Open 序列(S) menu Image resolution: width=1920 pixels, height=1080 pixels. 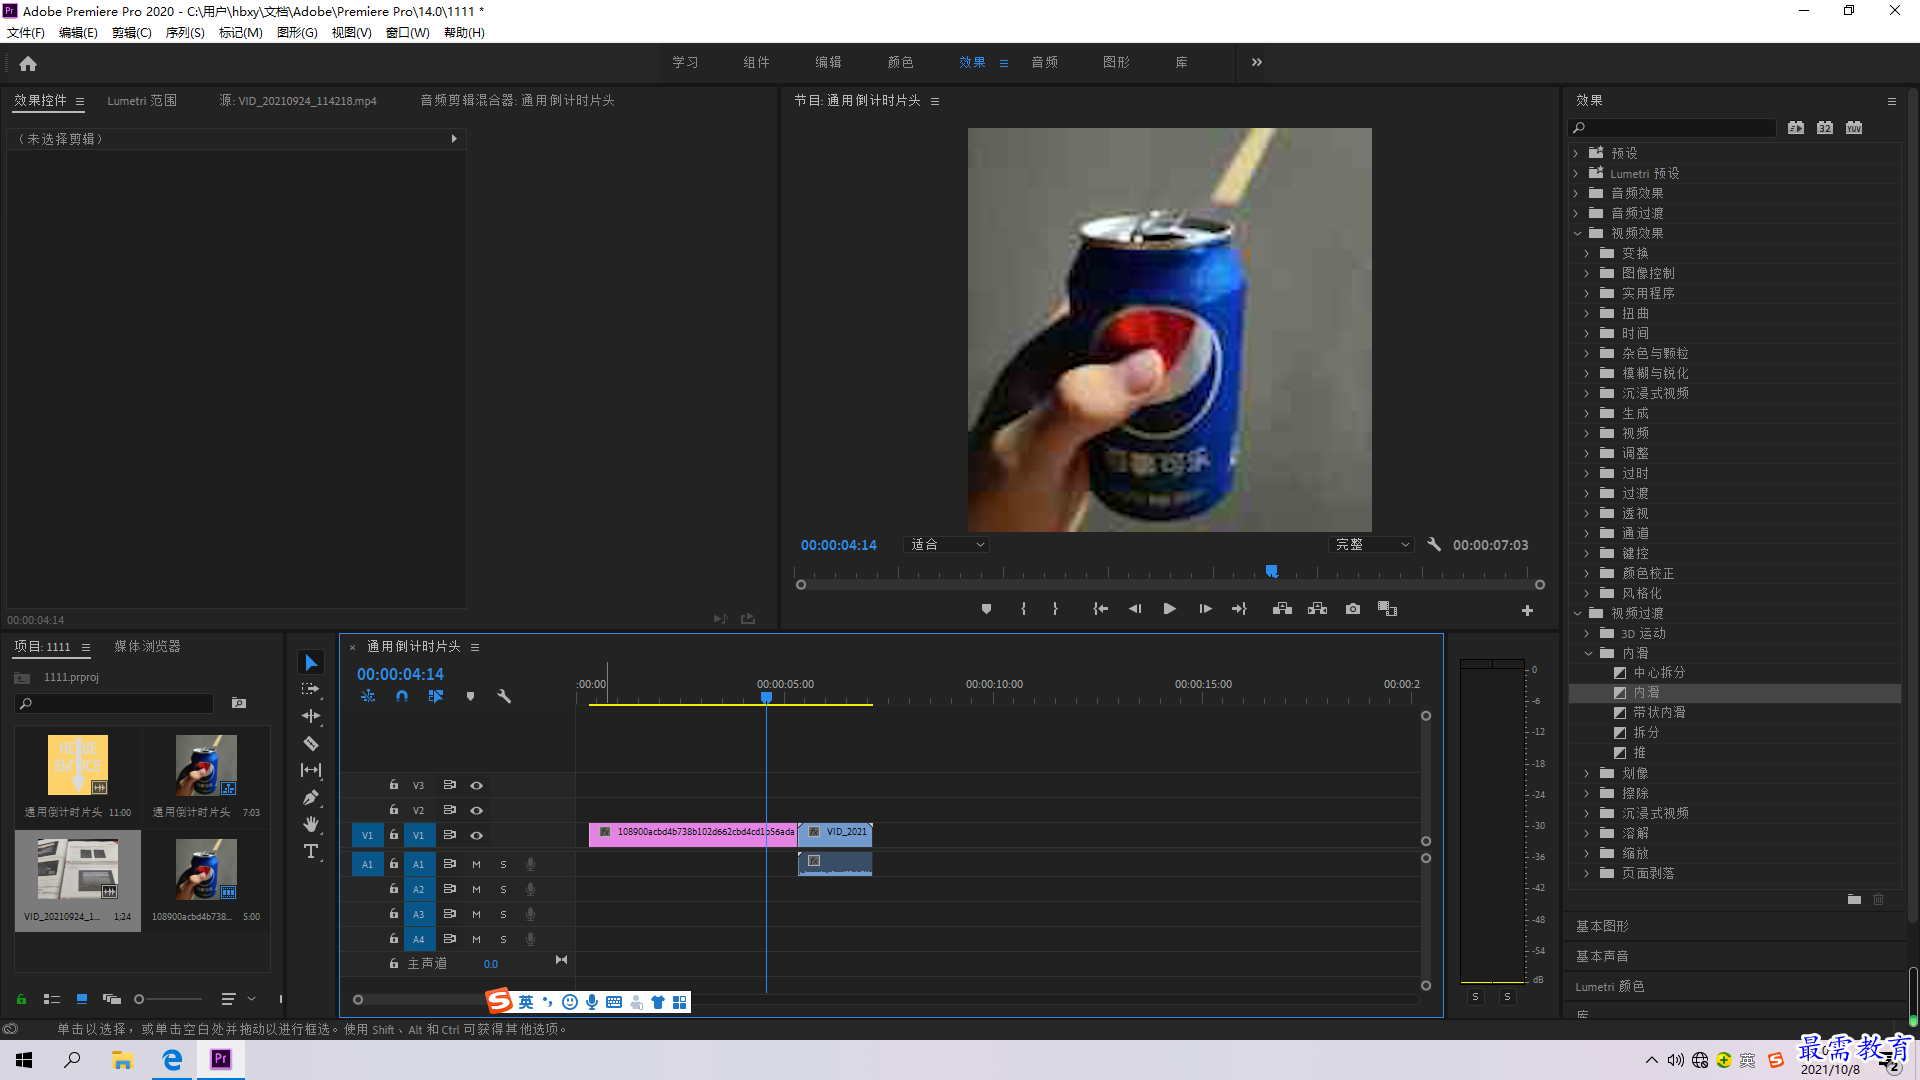[185, 32]
